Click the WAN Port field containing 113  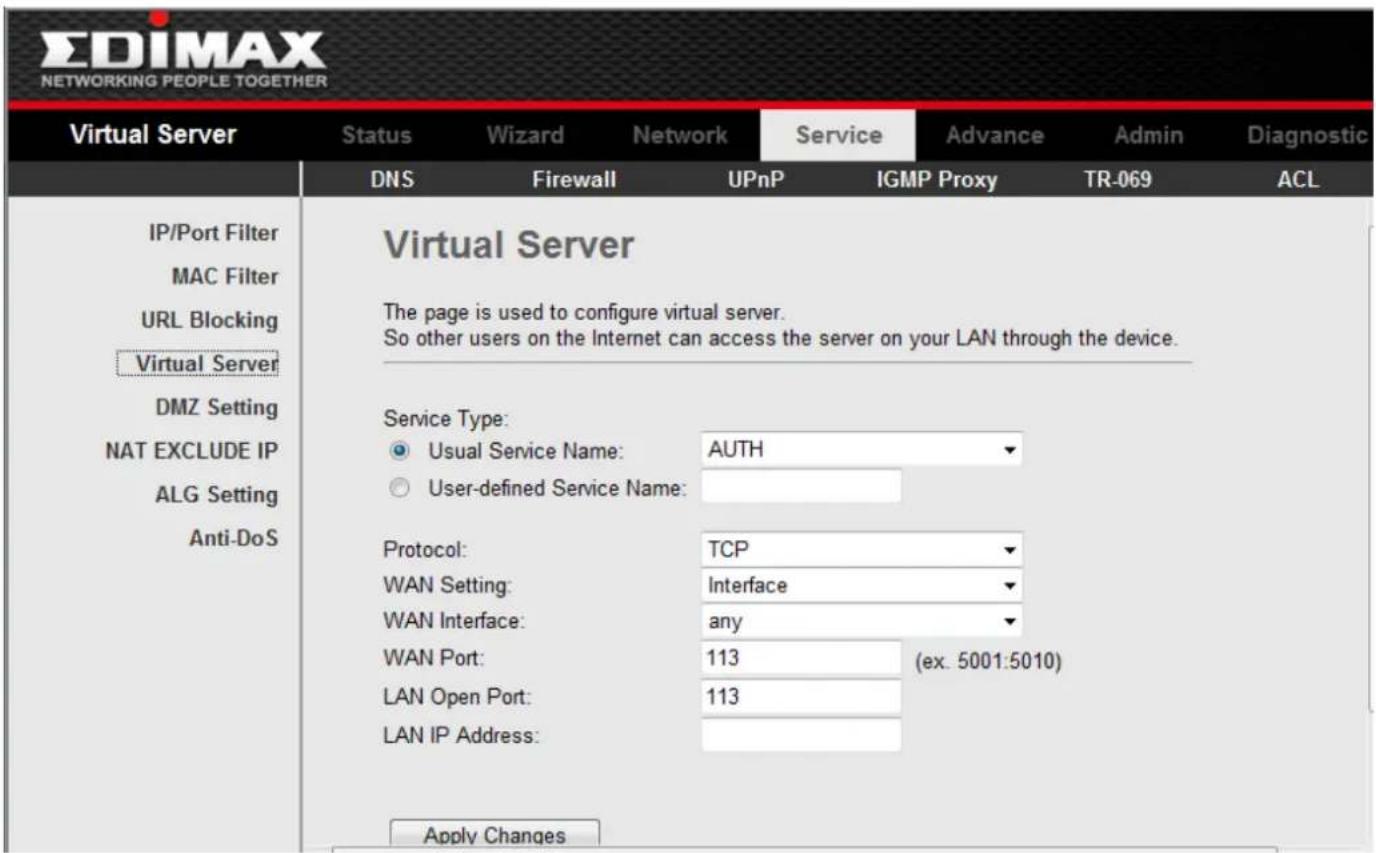click(x=801, y=659)
